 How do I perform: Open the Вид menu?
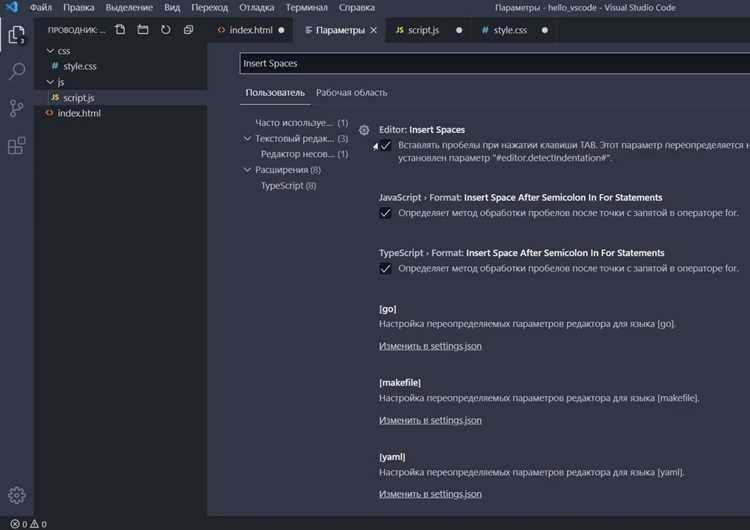point(172,7)
